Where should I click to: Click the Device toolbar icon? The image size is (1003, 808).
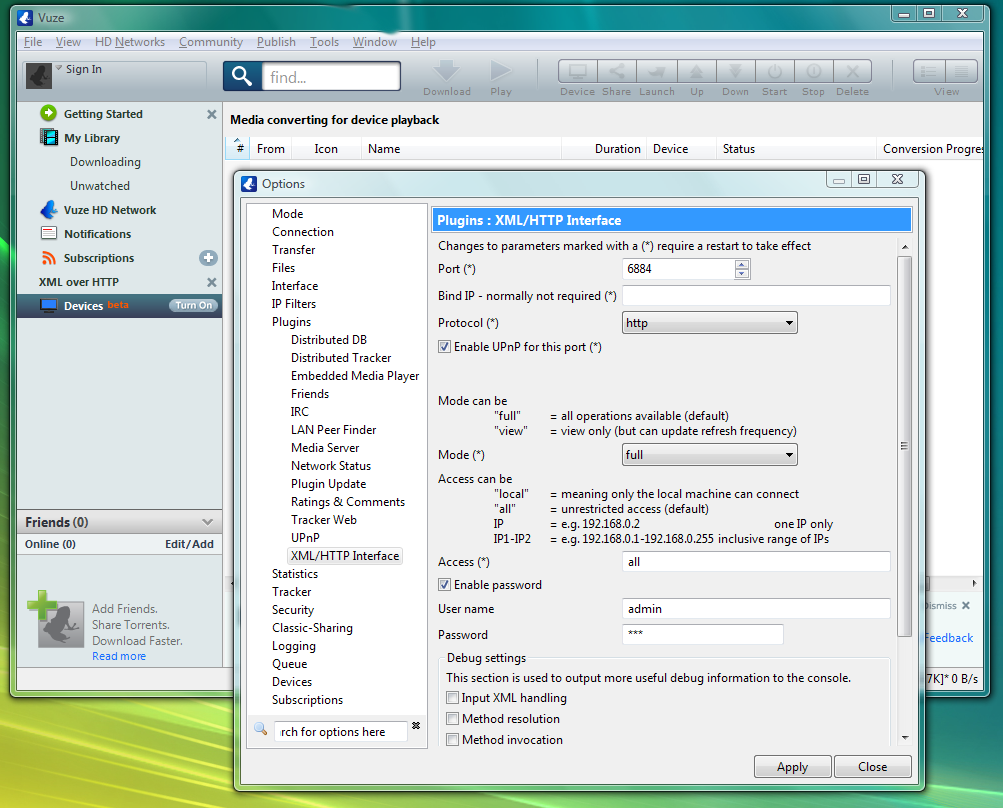(578, 71)
